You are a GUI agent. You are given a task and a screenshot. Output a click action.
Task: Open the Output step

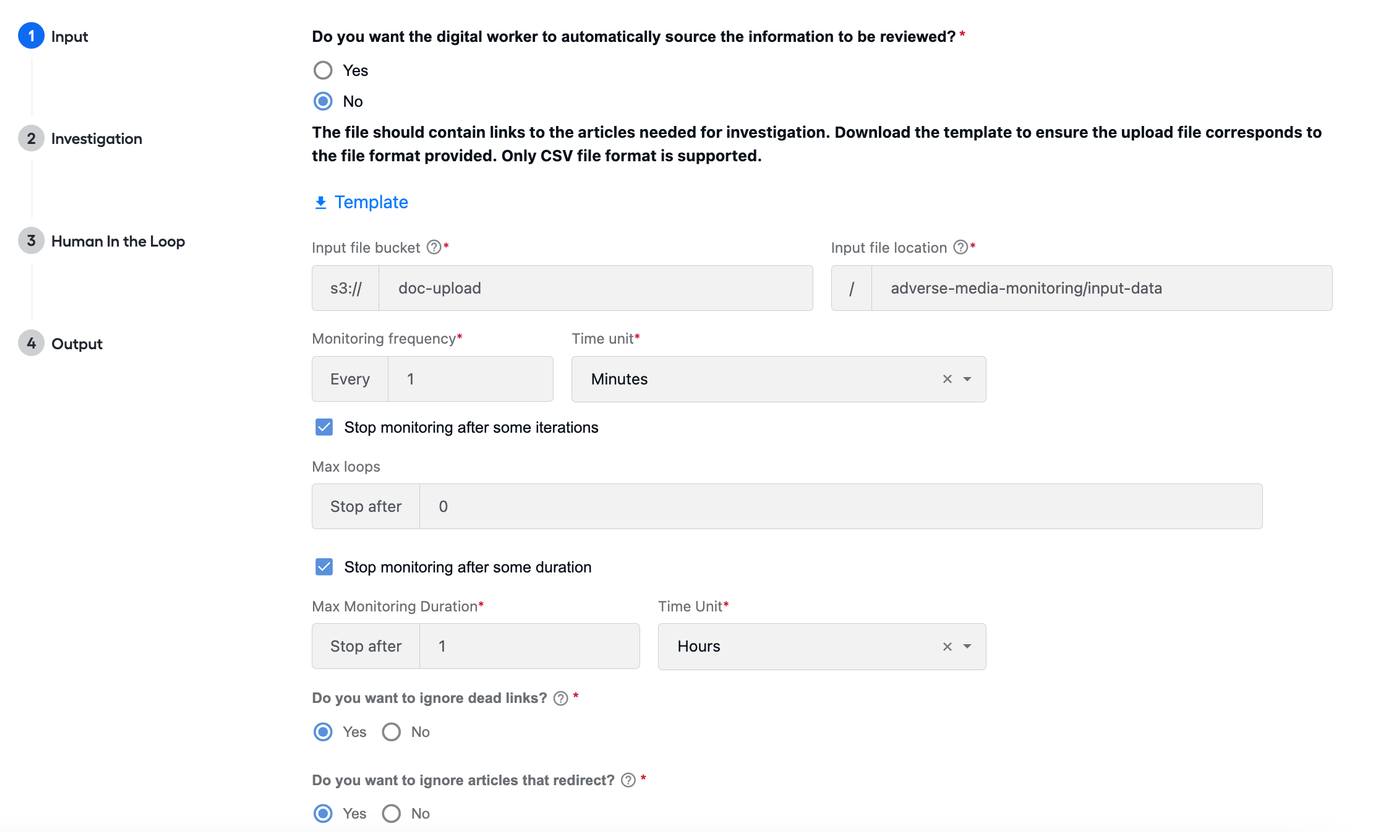[x=77, y=344]
